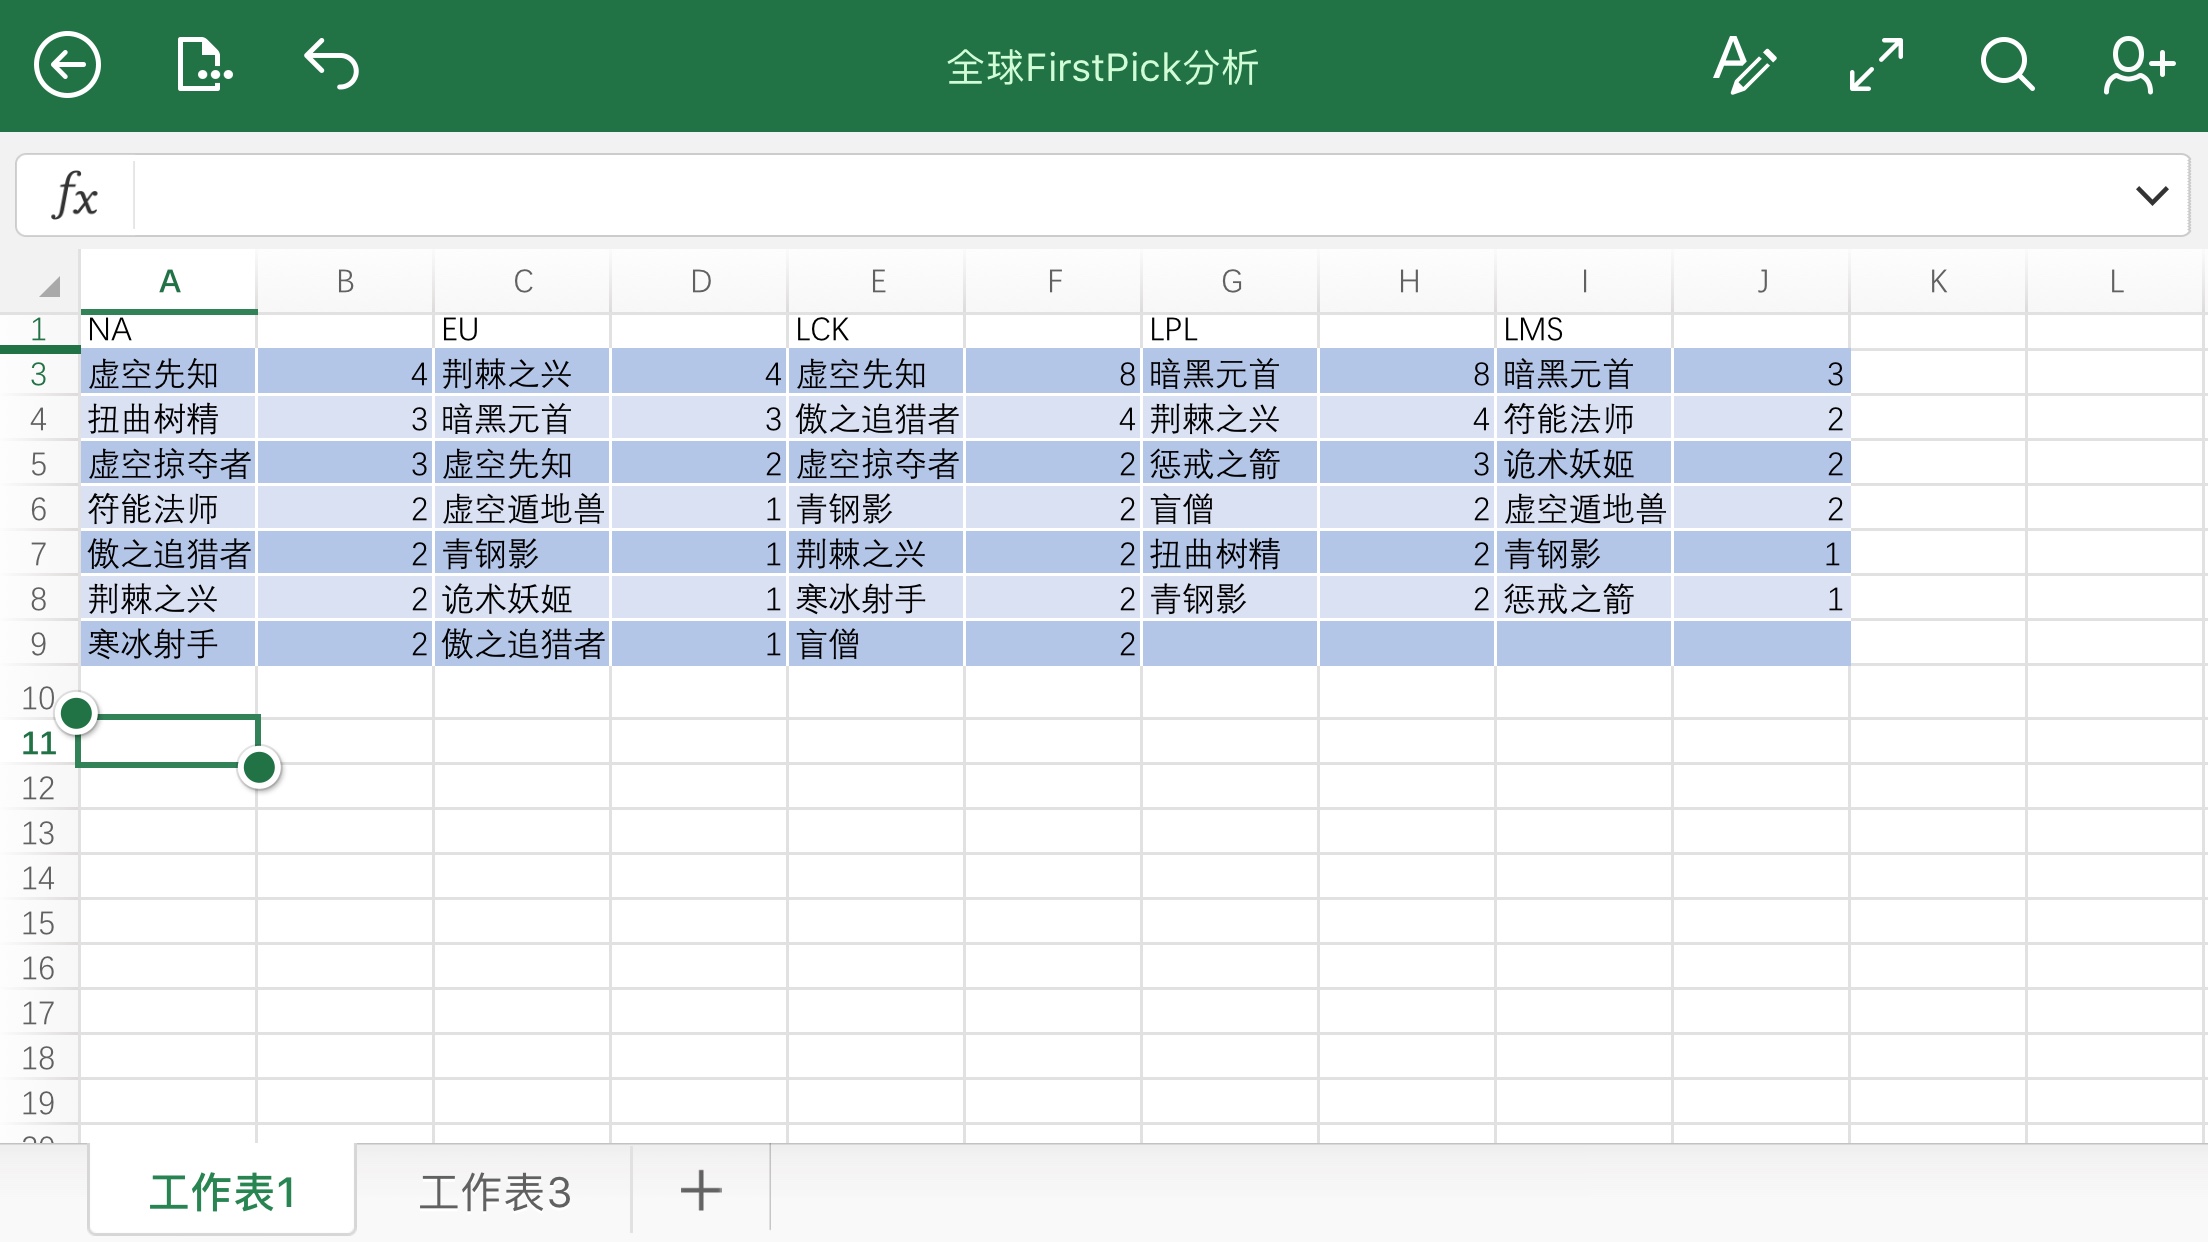The height and width of the screenshot is (1242, 2208).
Task: Undo the last action
Action: coord(332,66)
